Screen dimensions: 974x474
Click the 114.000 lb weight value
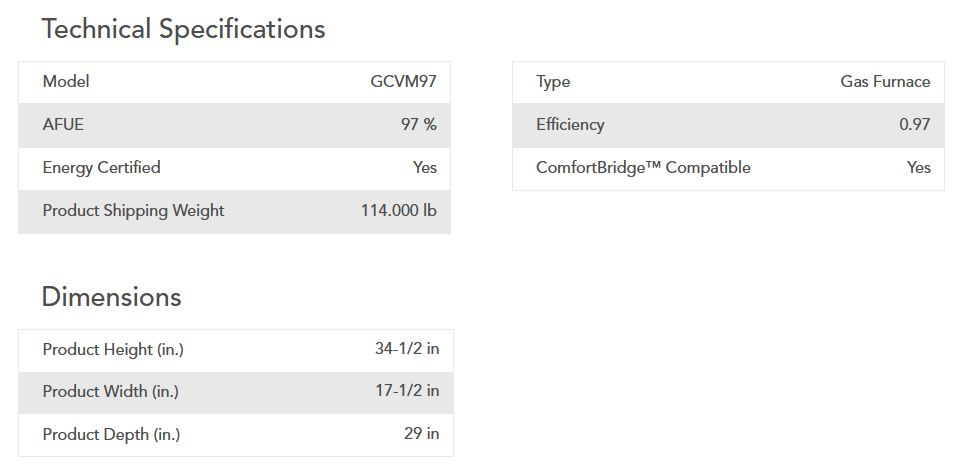point(398,210)
